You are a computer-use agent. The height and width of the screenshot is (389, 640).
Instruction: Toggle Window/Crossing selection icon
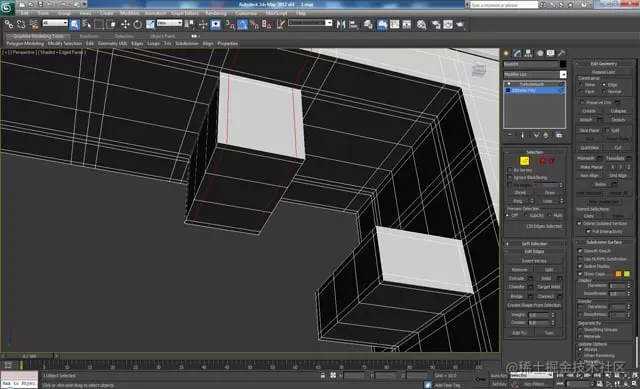point(111,24)
